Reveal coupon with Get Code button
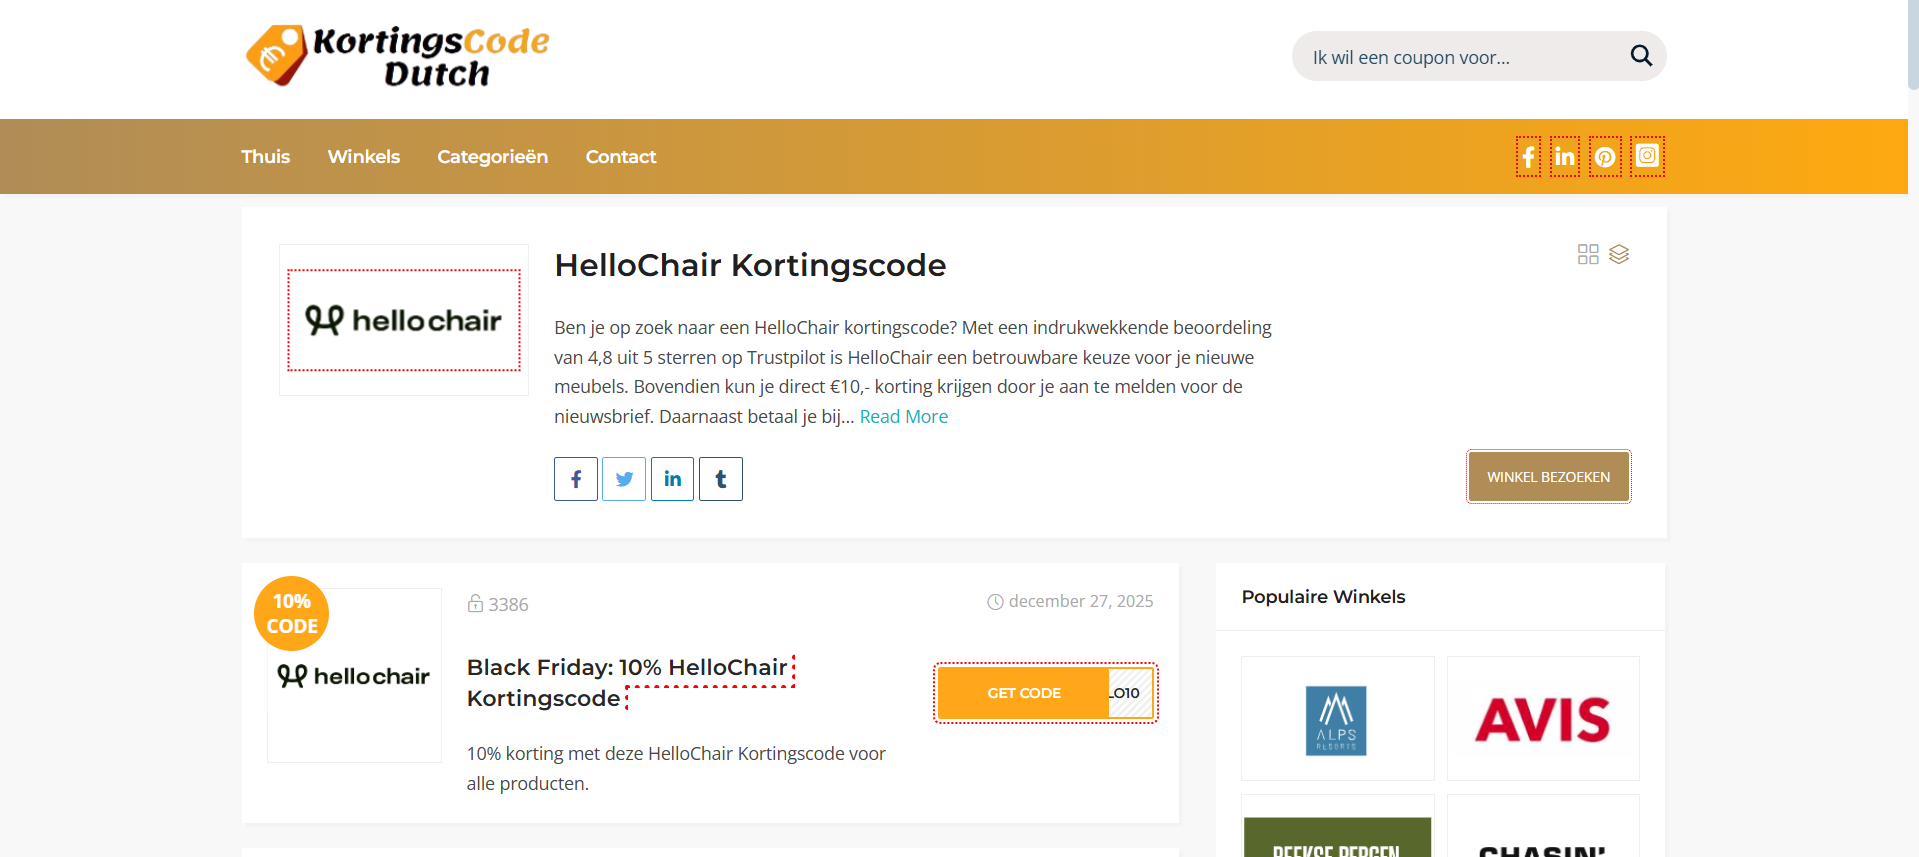1919x857 pixels. (x=1024, y=693)
